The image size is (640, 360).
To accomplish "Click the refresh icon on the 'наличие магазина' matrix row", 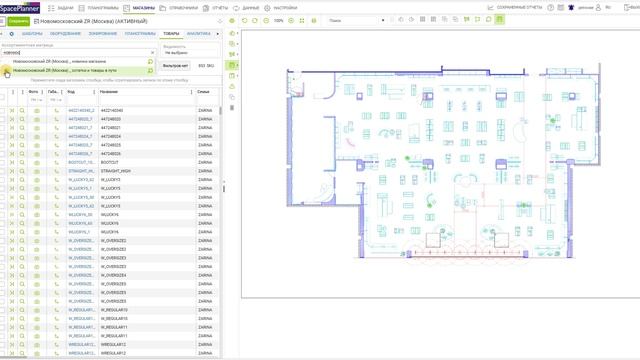I will 150,61.
